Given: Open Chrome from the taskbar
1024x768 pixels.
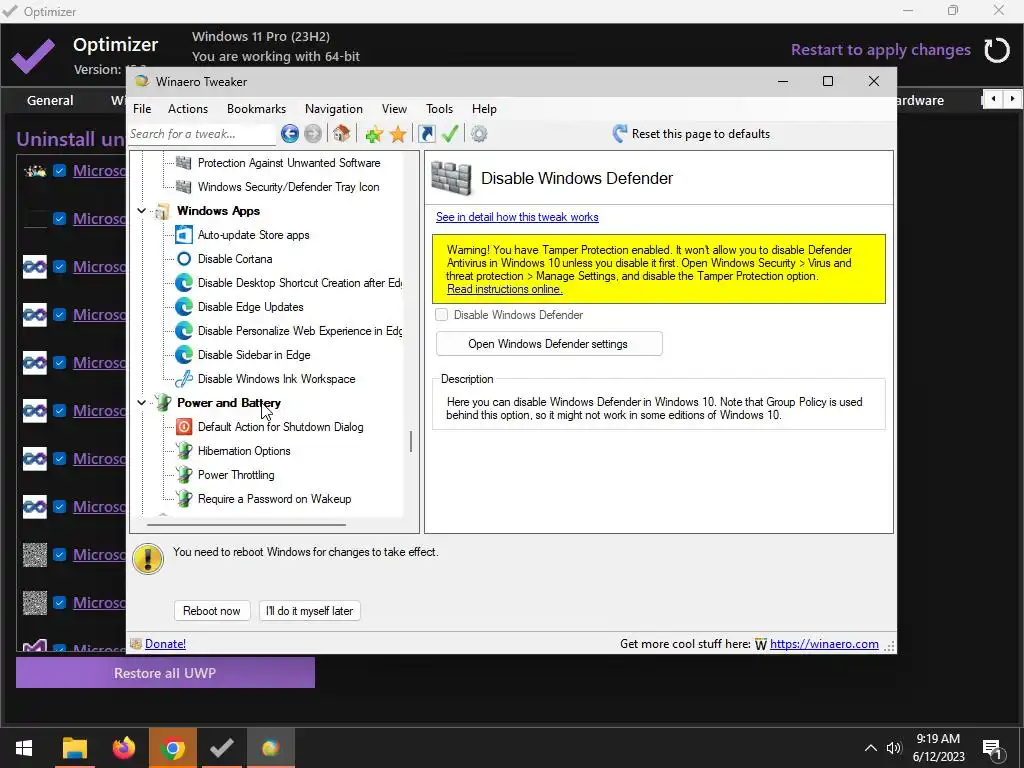Looking at the screenshot, I should click(172, 748).
